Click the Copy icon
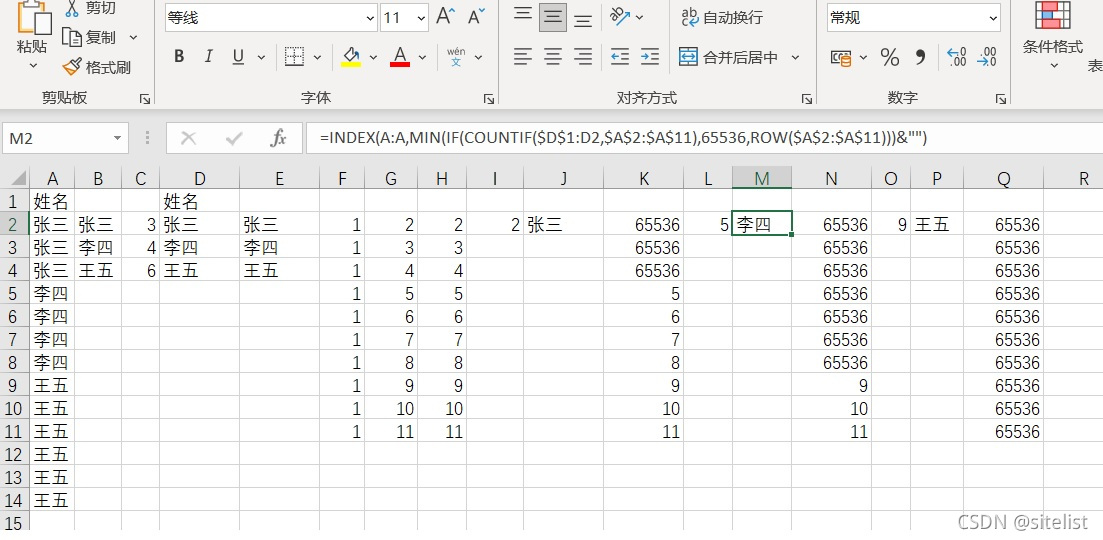This screenshot has height=540, width=1103. coord(72,37)
